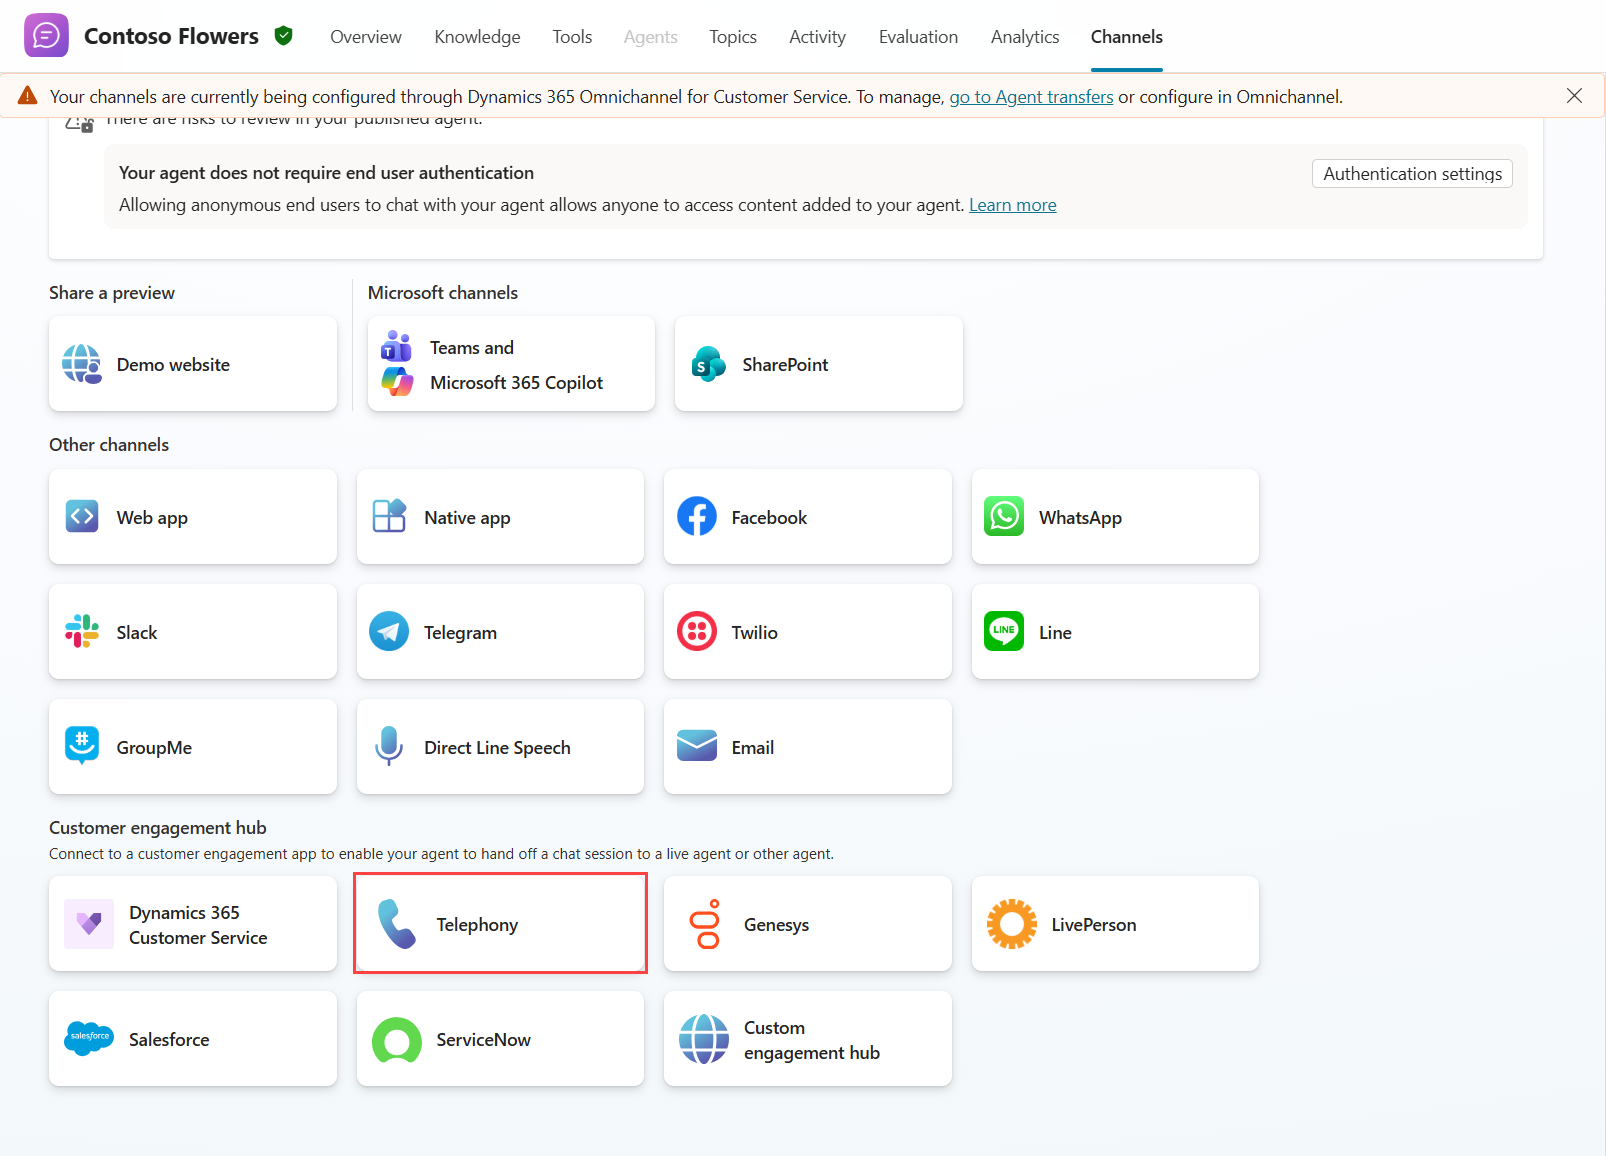
Task: Follow the 'go to Agent transfers' link
Action: [x=1031, y=97]
